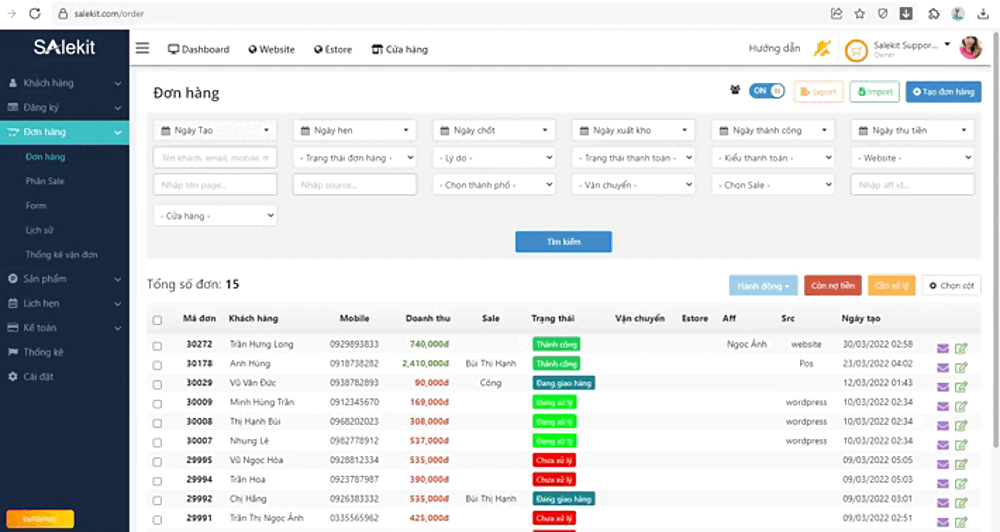Edit order 30009 with the pencil icon
This screenshot has width=1000, height=532.
coord(961,406)
